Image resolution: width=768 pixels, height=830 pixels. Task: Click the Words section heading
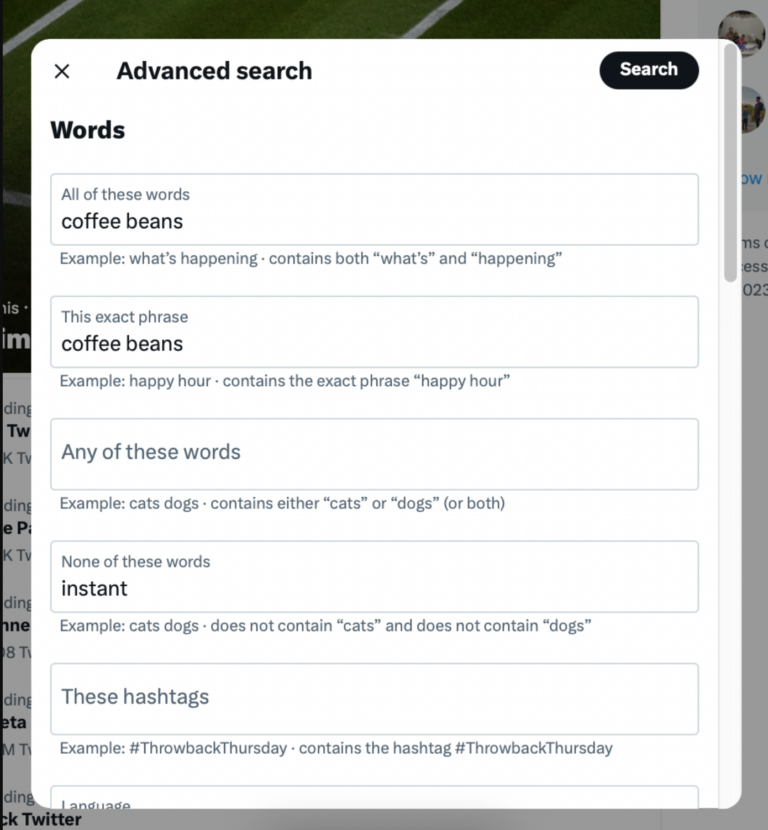(x=86, y=130)
